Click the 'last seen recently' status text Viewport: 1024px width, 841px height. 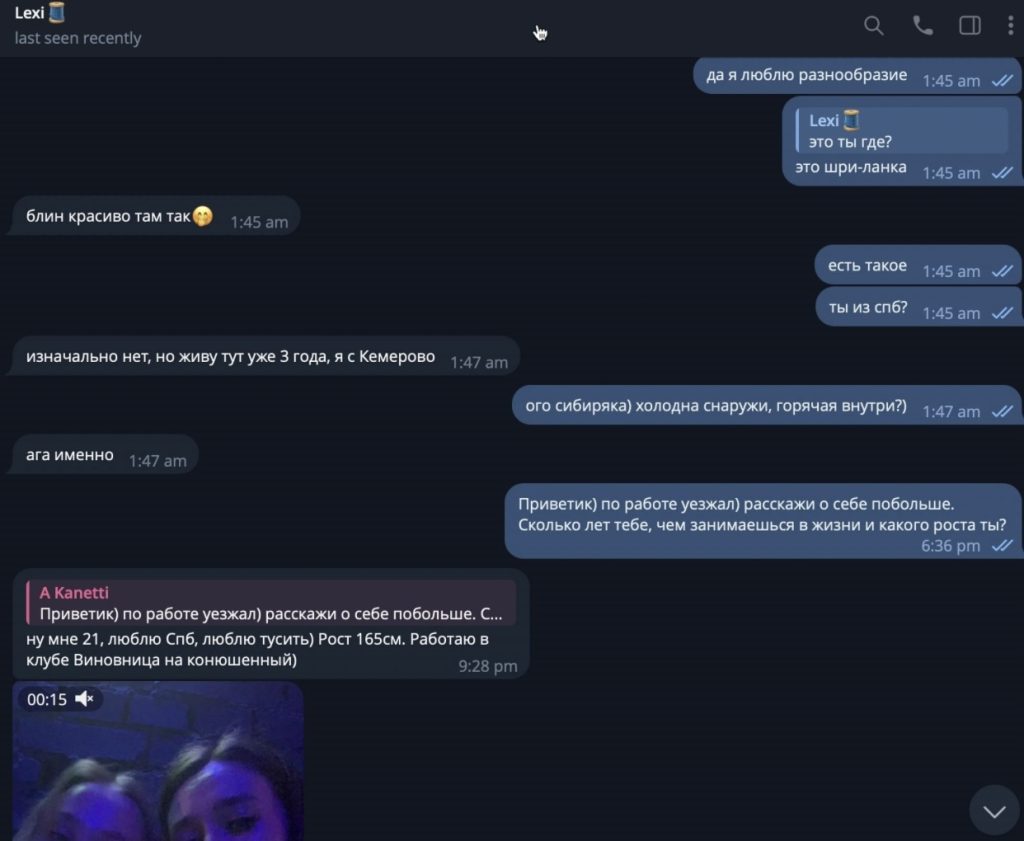(x=78, y=38)
